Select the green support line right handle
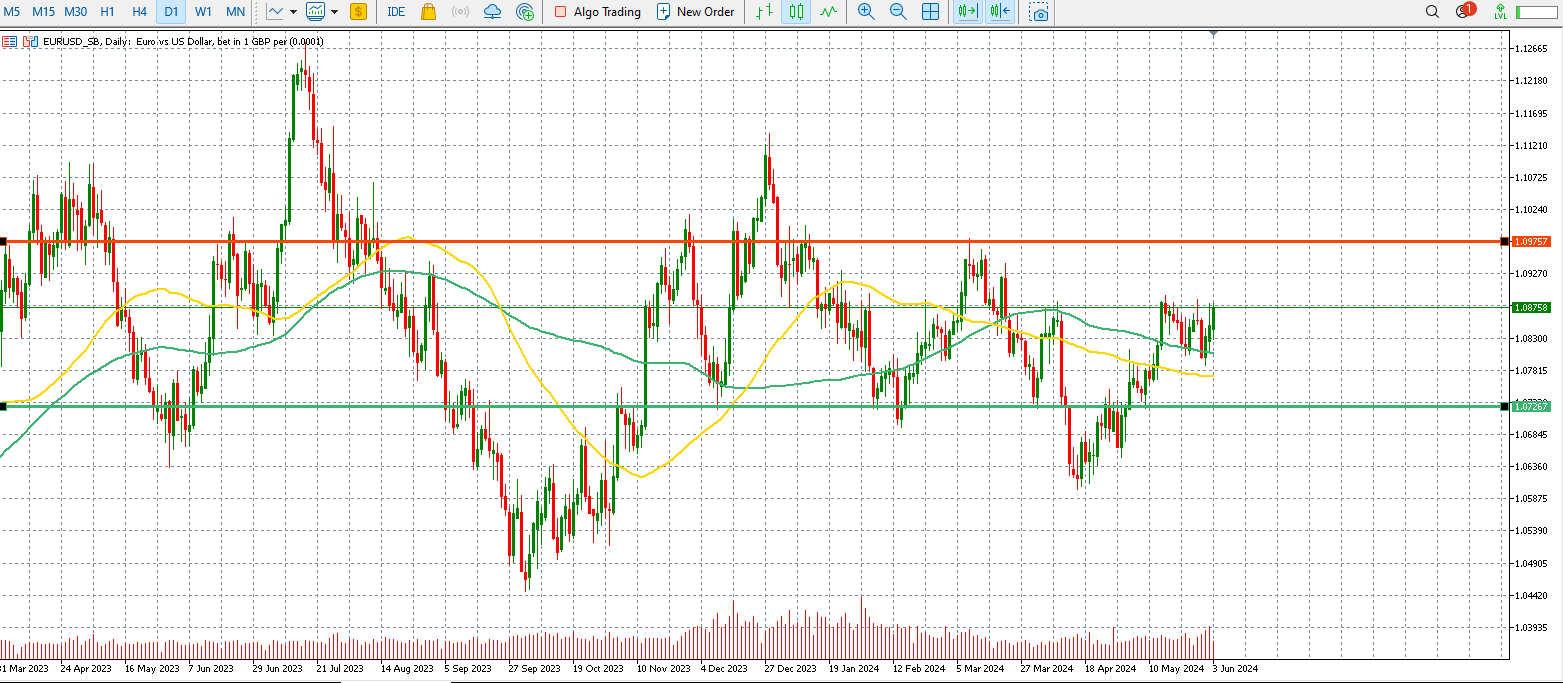1563x683 pixels. (x=1505, y=406)
